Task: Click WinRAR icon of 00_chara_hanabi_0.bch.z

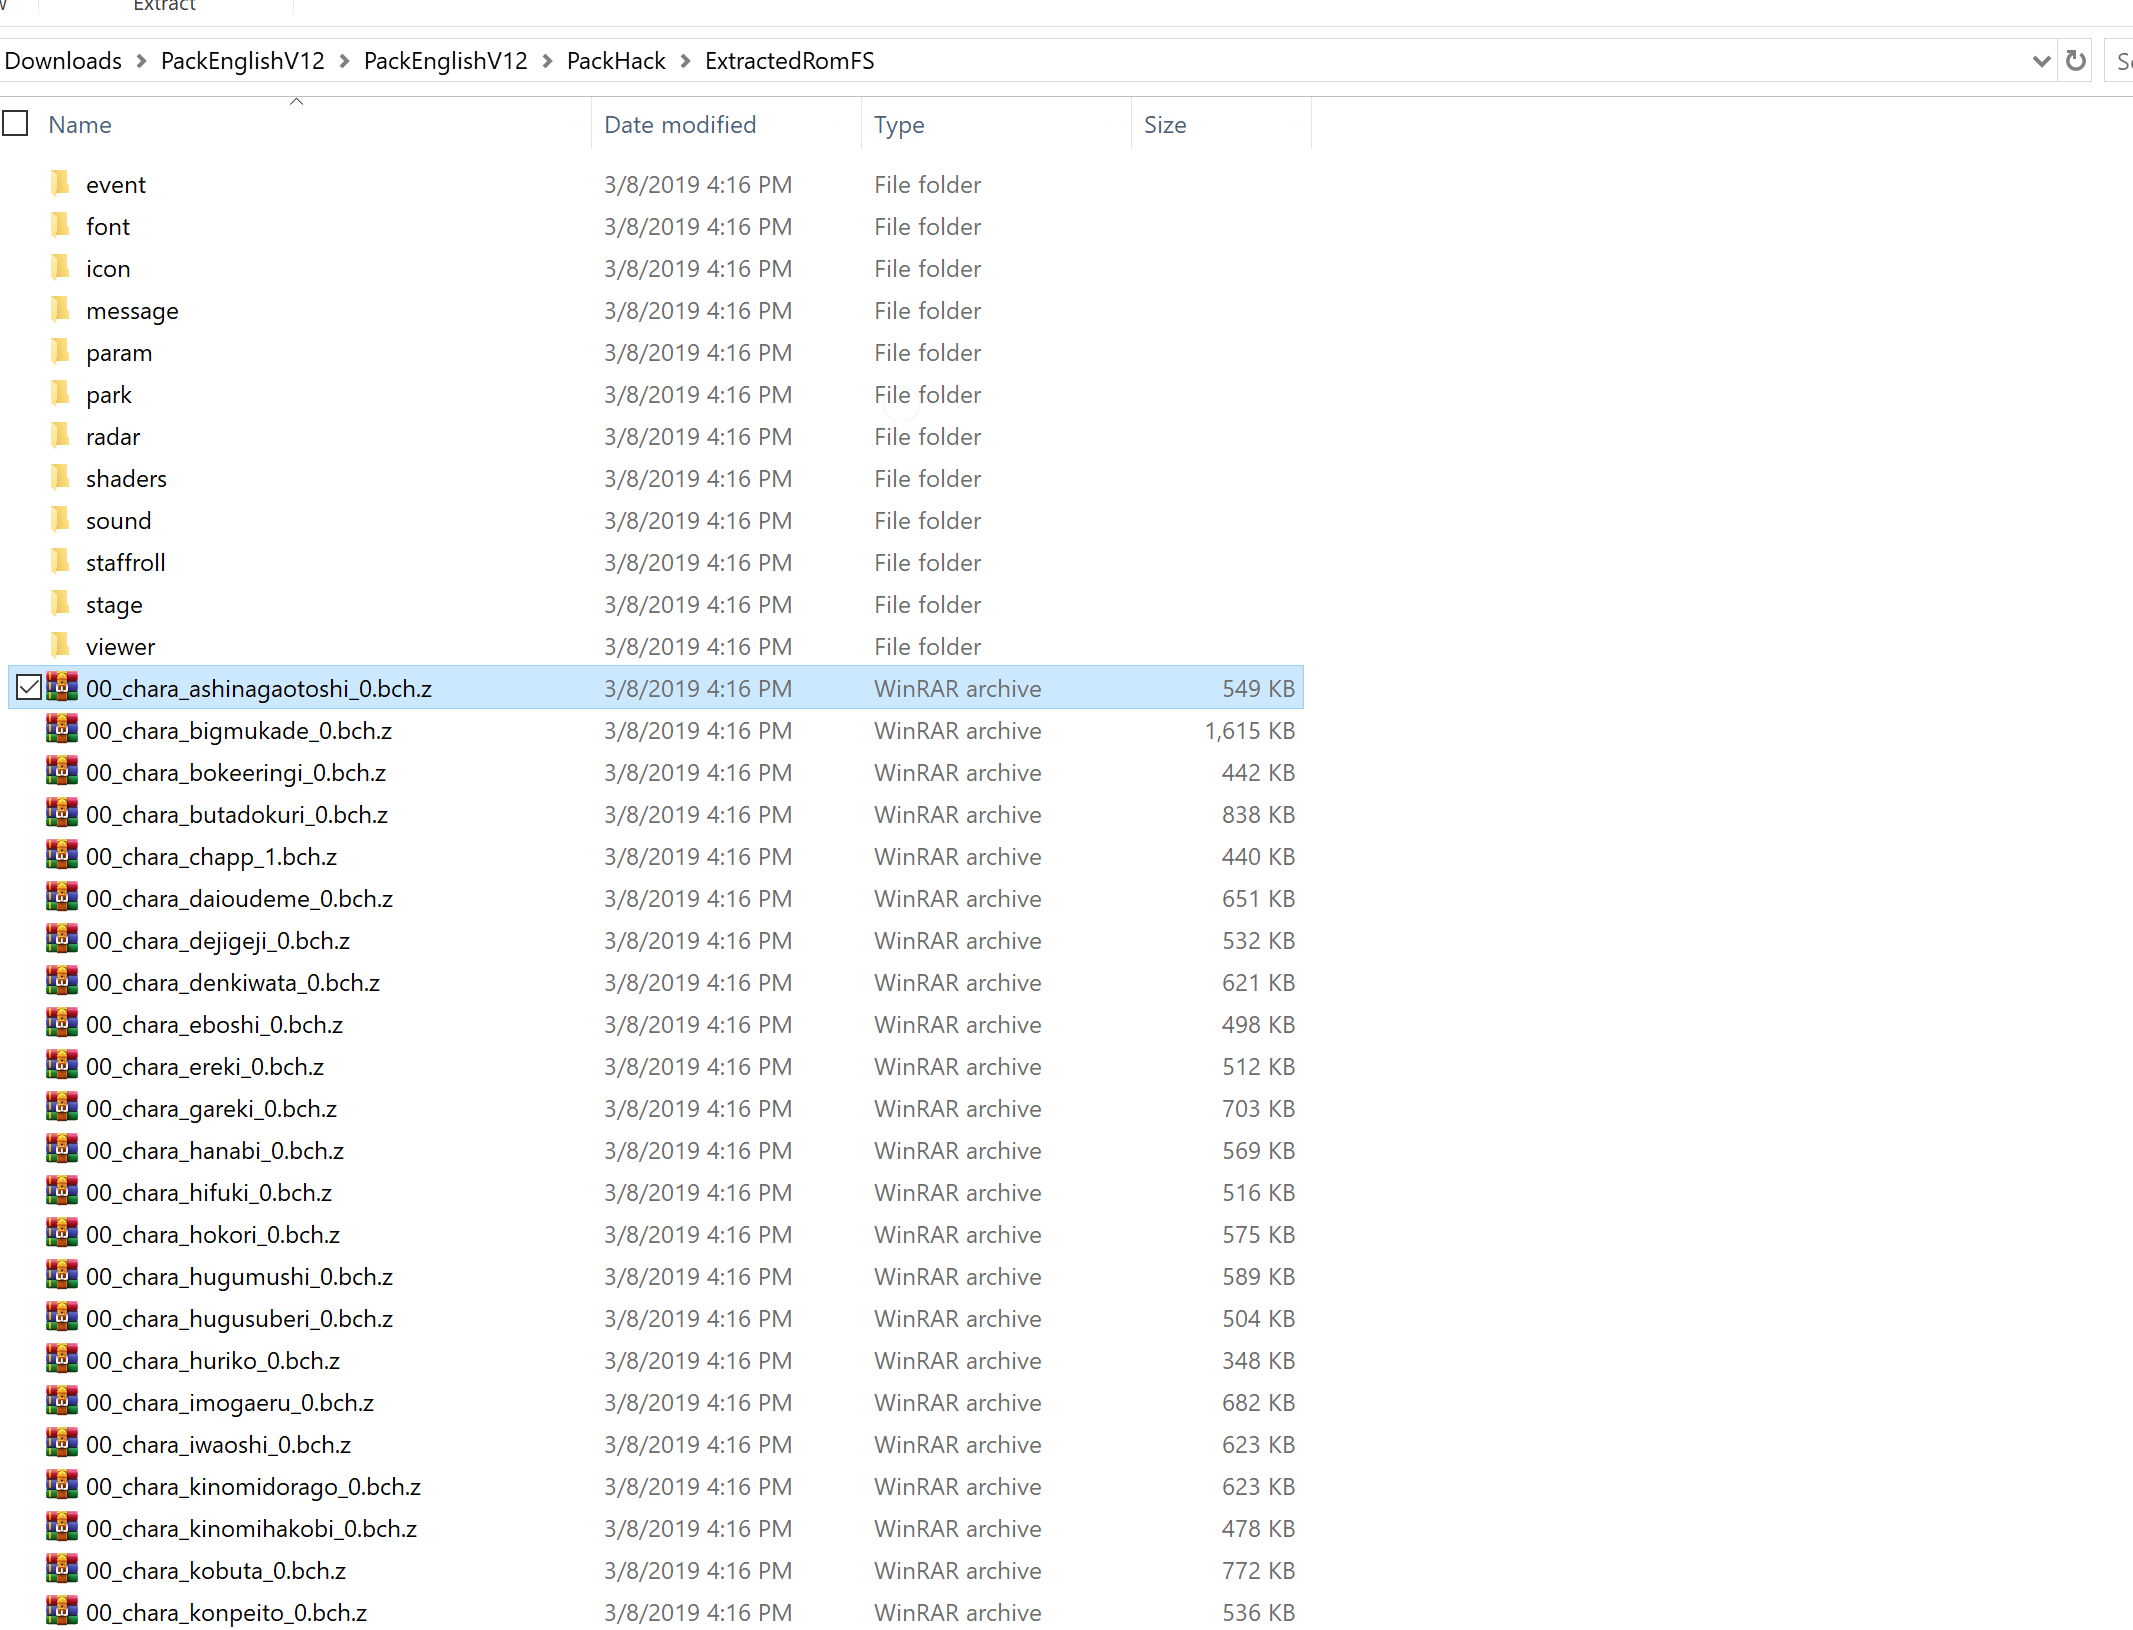Action: click(x=62, y=1150)
